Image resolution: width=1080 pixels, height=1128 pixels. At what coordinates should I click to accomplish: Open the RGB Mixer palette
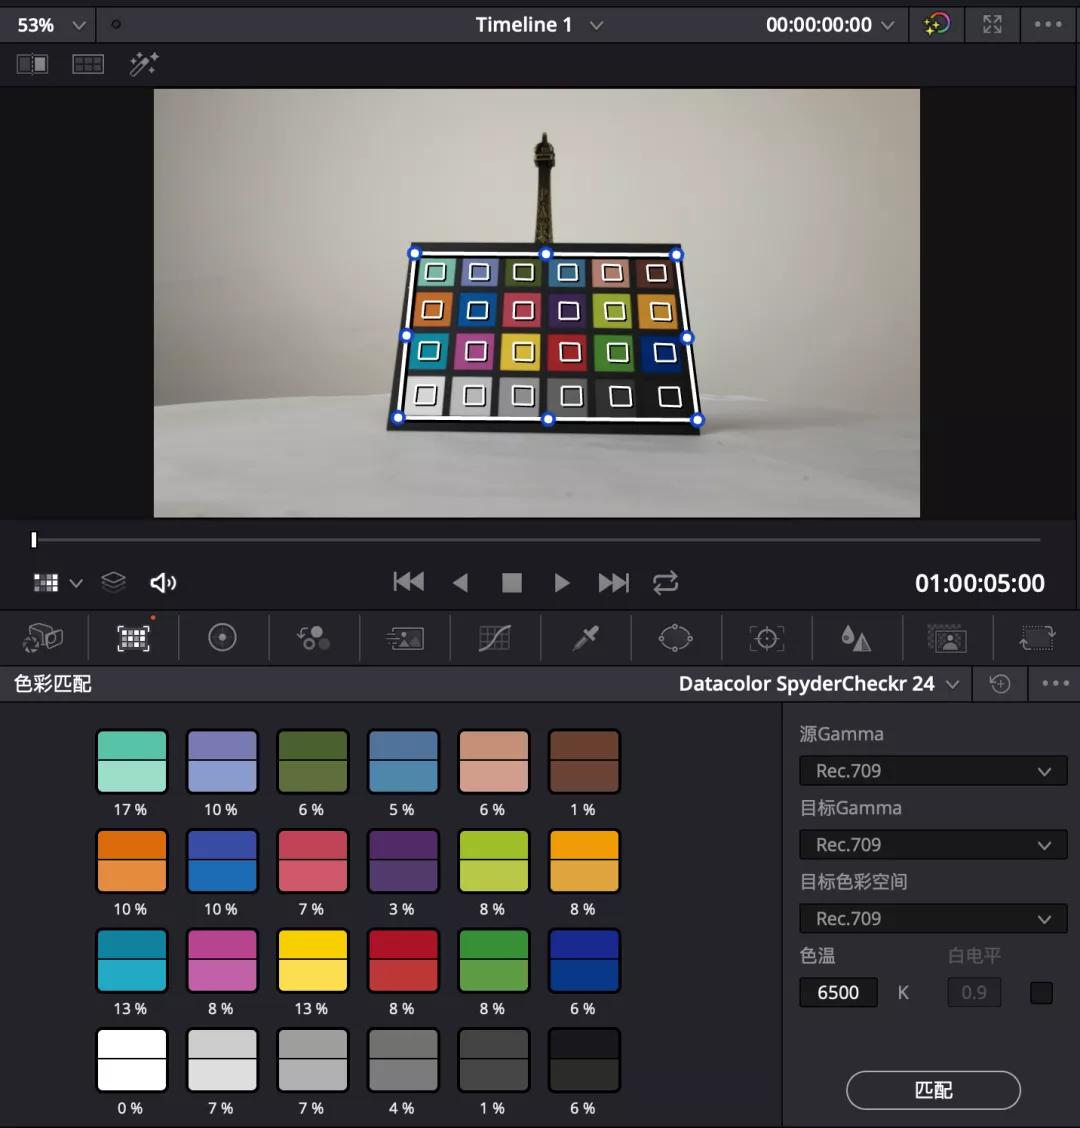click(313, 638)
